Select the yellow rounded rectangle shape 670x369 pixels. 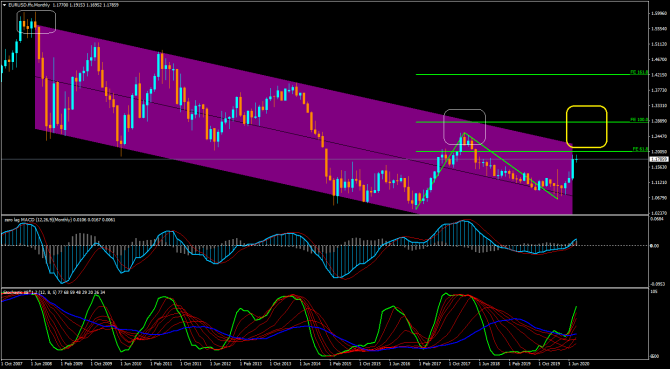click(587, 127)
